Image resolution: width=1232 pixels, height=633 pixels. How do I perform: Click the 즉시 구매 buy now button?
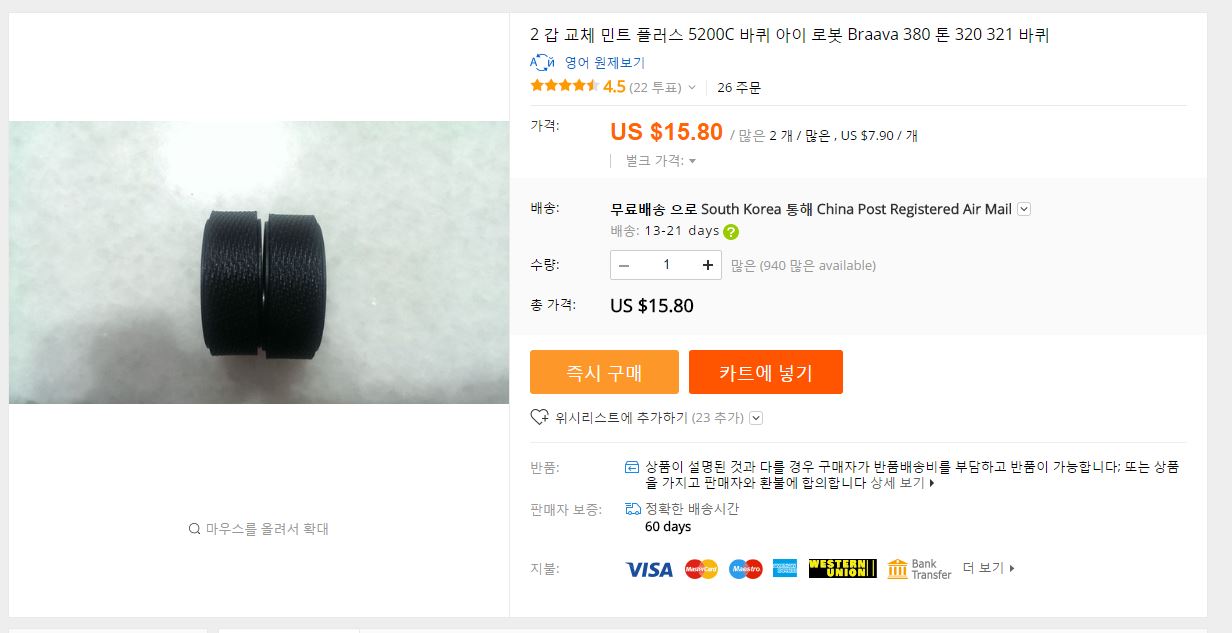[x=604, y=372]
